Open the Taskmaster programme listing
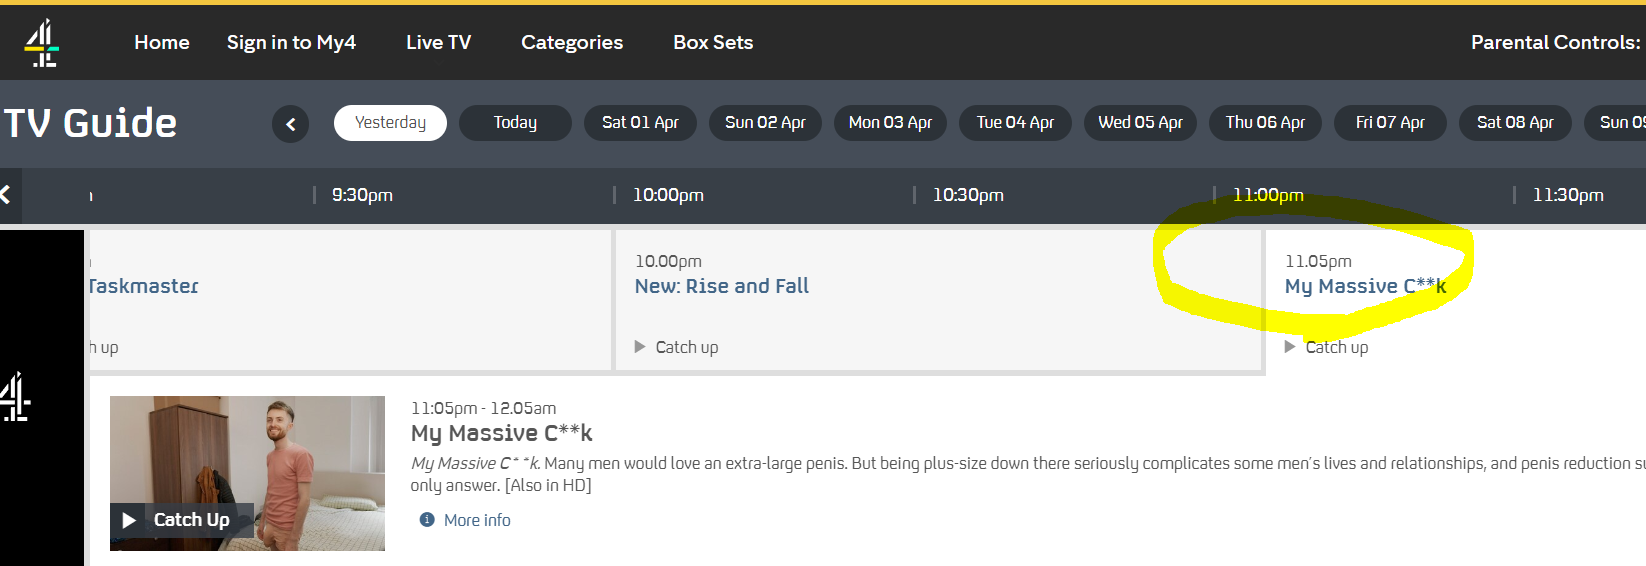The image size is (1646, 566). 143,286
